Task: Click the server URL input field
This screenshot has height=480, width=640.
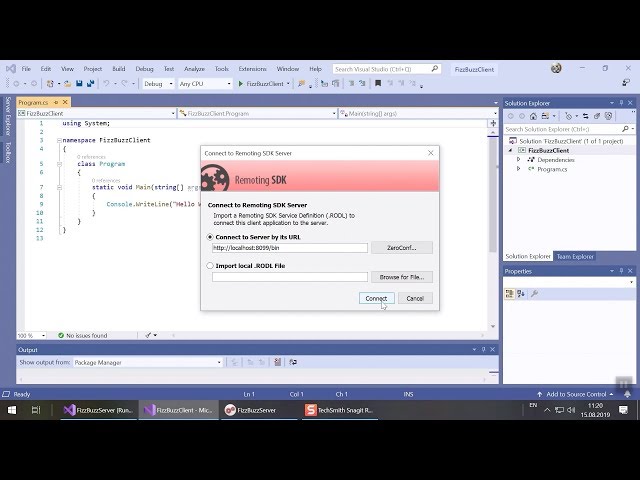Action: pos(290,248)
